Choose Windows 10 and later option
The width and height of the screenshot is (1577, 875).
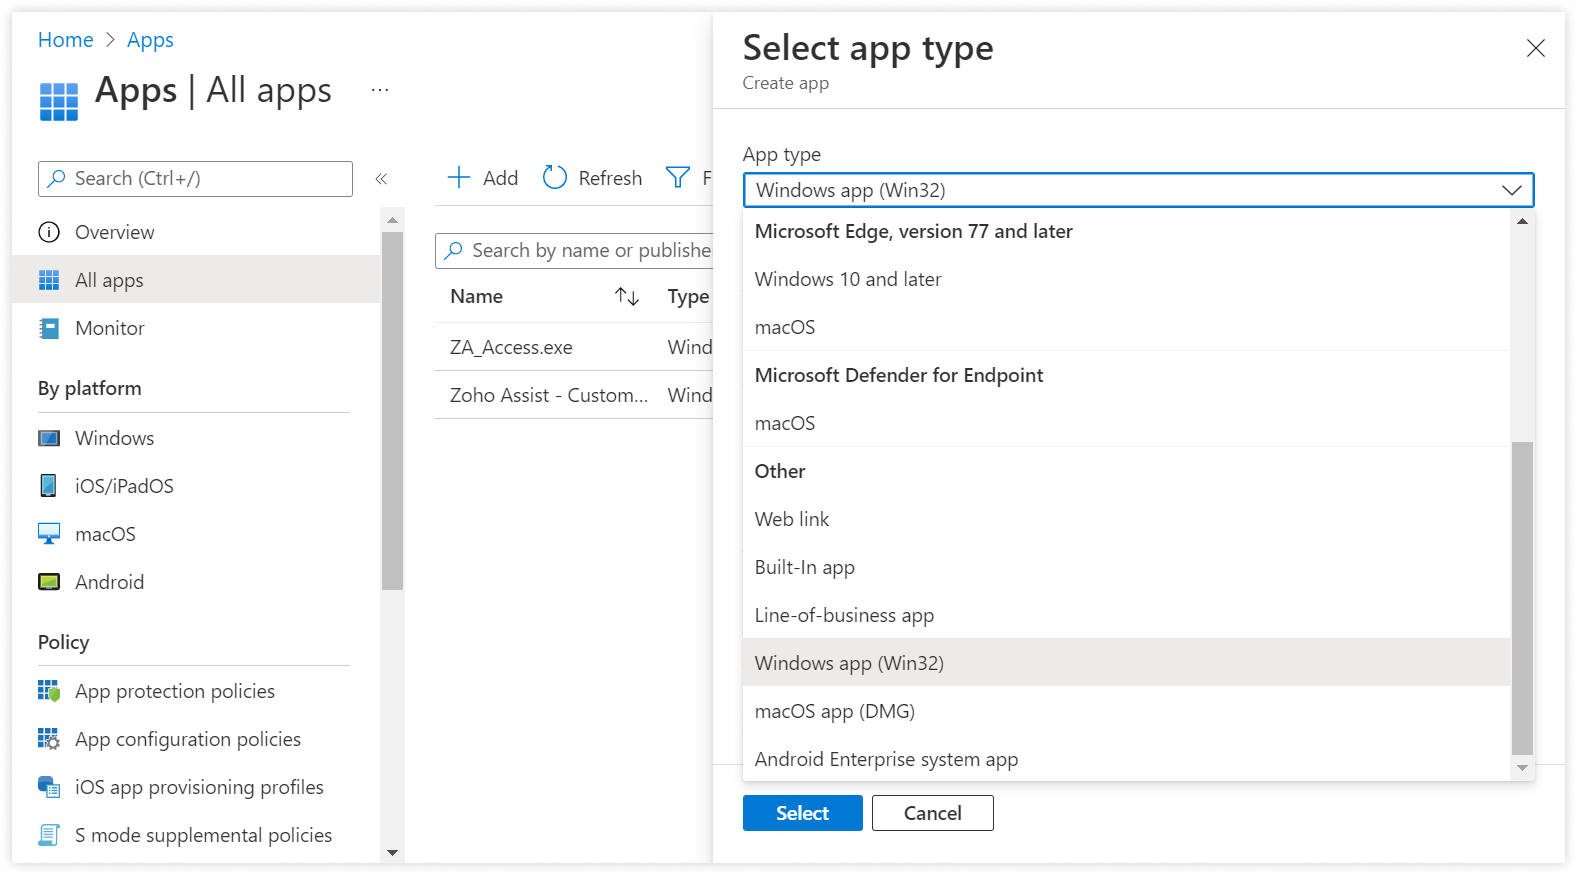[1127, 279]
